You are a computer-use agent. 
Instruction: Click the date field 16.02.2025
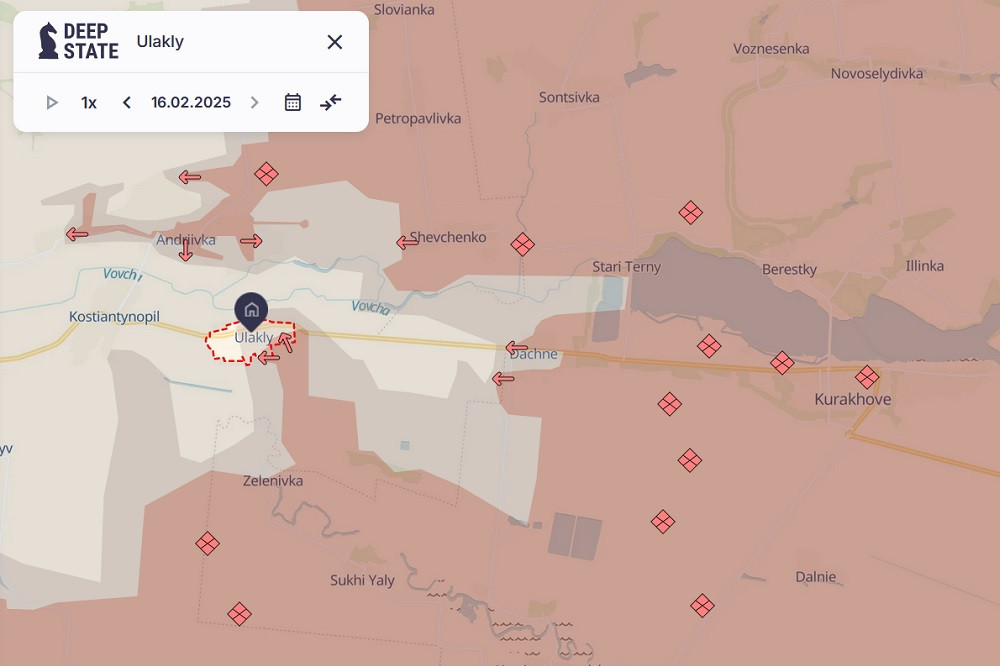click(191, 102)
